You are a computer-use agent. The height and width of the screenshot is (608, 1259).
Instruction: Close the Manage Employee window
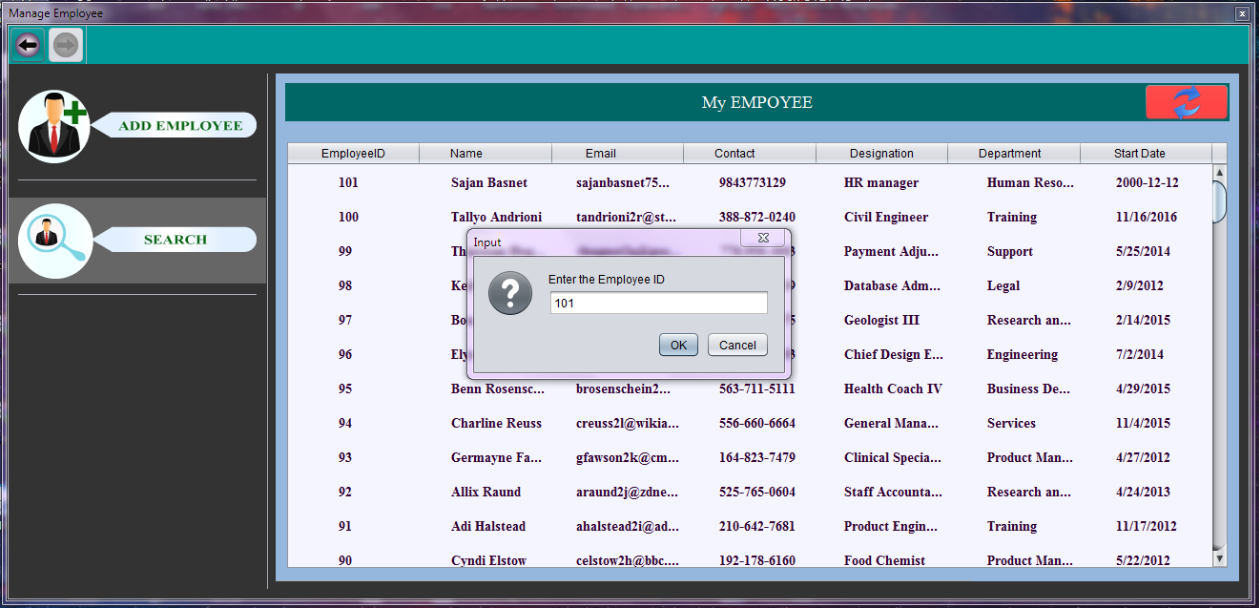(x=1241, y=13)
